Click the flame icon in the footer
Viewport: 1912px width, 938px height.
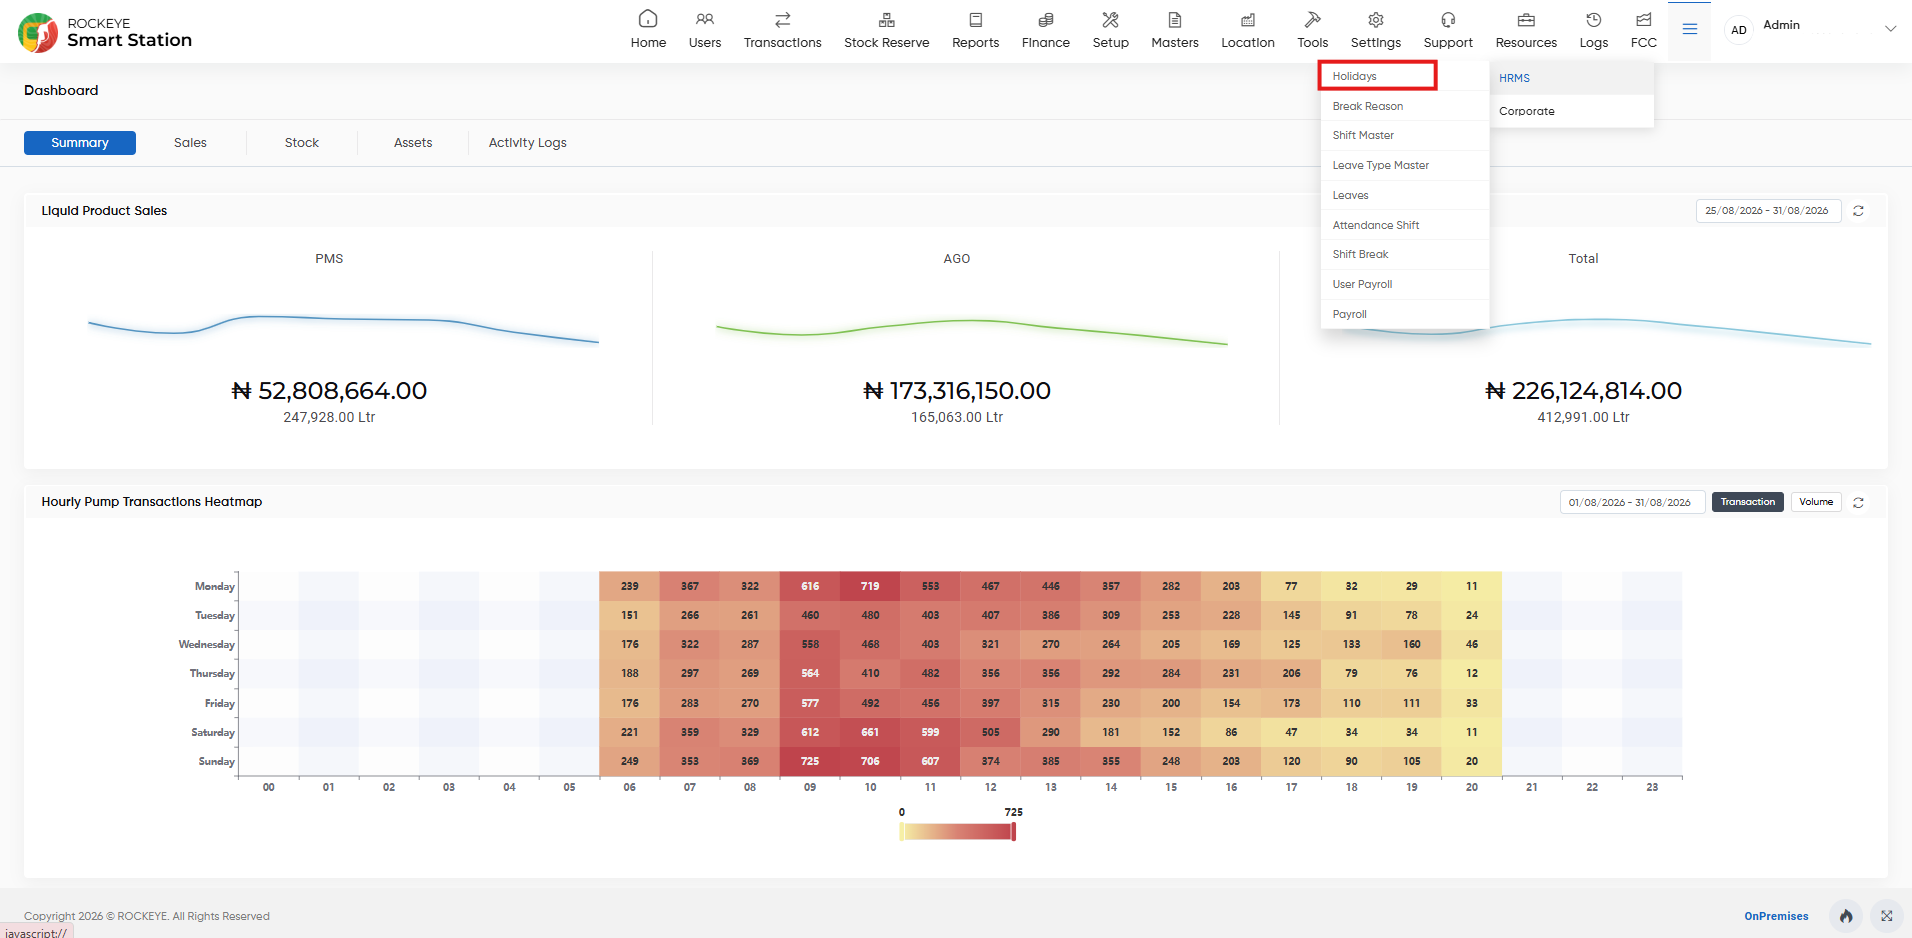pyautogui.click(x=1846, y=916)
